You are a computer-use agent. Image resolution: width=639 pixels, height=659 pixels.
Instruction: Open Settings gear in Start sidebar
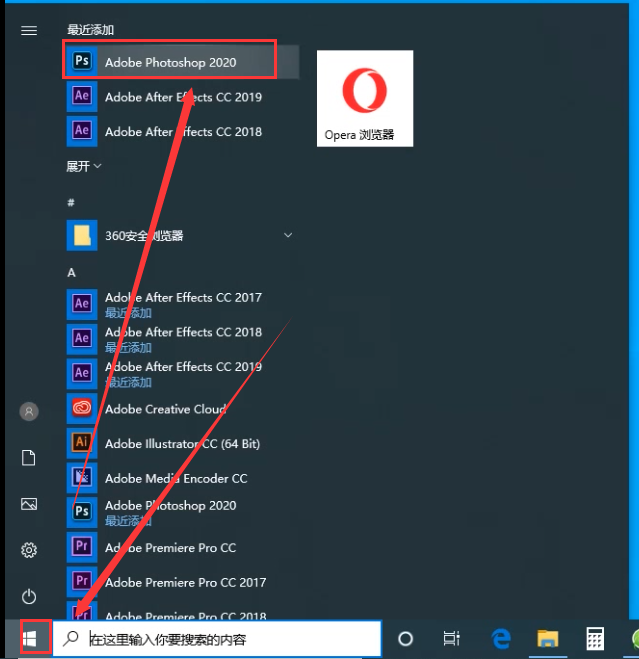coord(29,550)
